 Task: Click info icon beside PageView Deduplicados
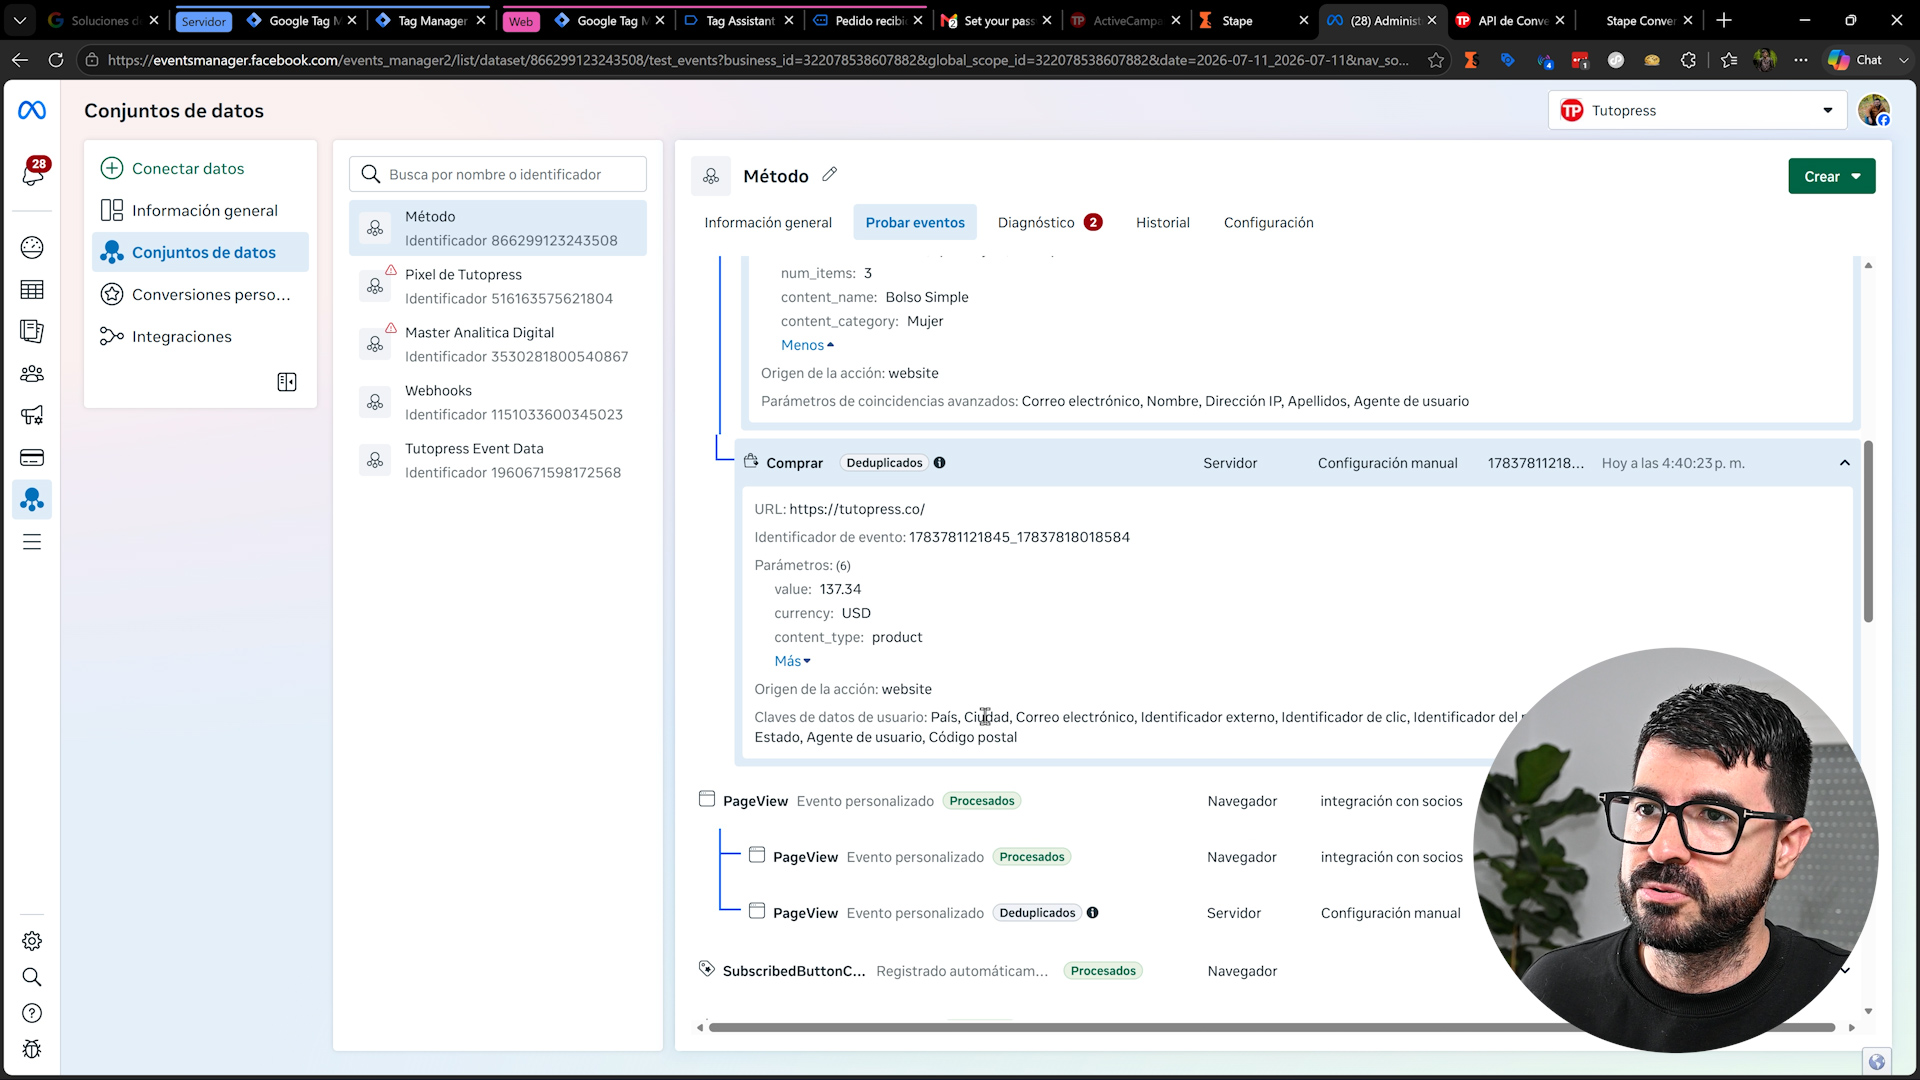point(1092,913)
